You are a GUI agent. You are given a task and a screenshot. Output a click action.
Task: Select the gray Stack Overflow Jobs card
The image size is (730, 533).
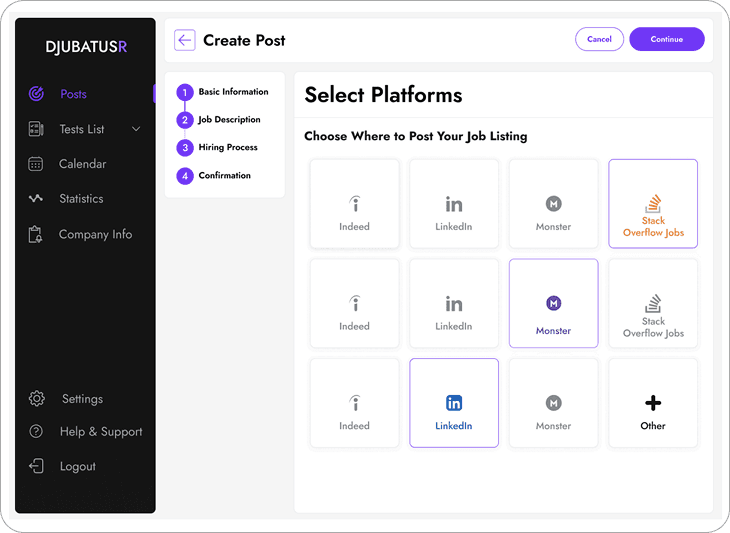pos(653,304)
